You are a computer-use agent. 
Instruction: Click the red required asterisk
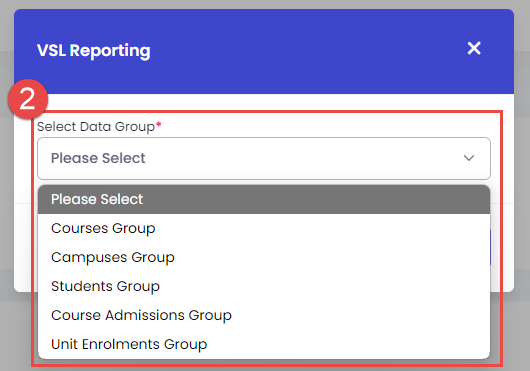[x=159, y=125]
